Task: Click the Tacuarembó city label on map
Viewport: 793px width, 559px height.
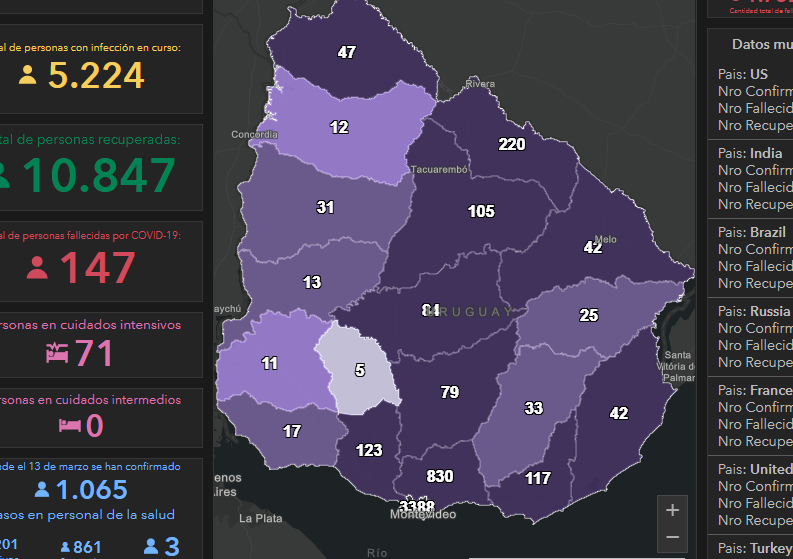Action: [439, 169]
